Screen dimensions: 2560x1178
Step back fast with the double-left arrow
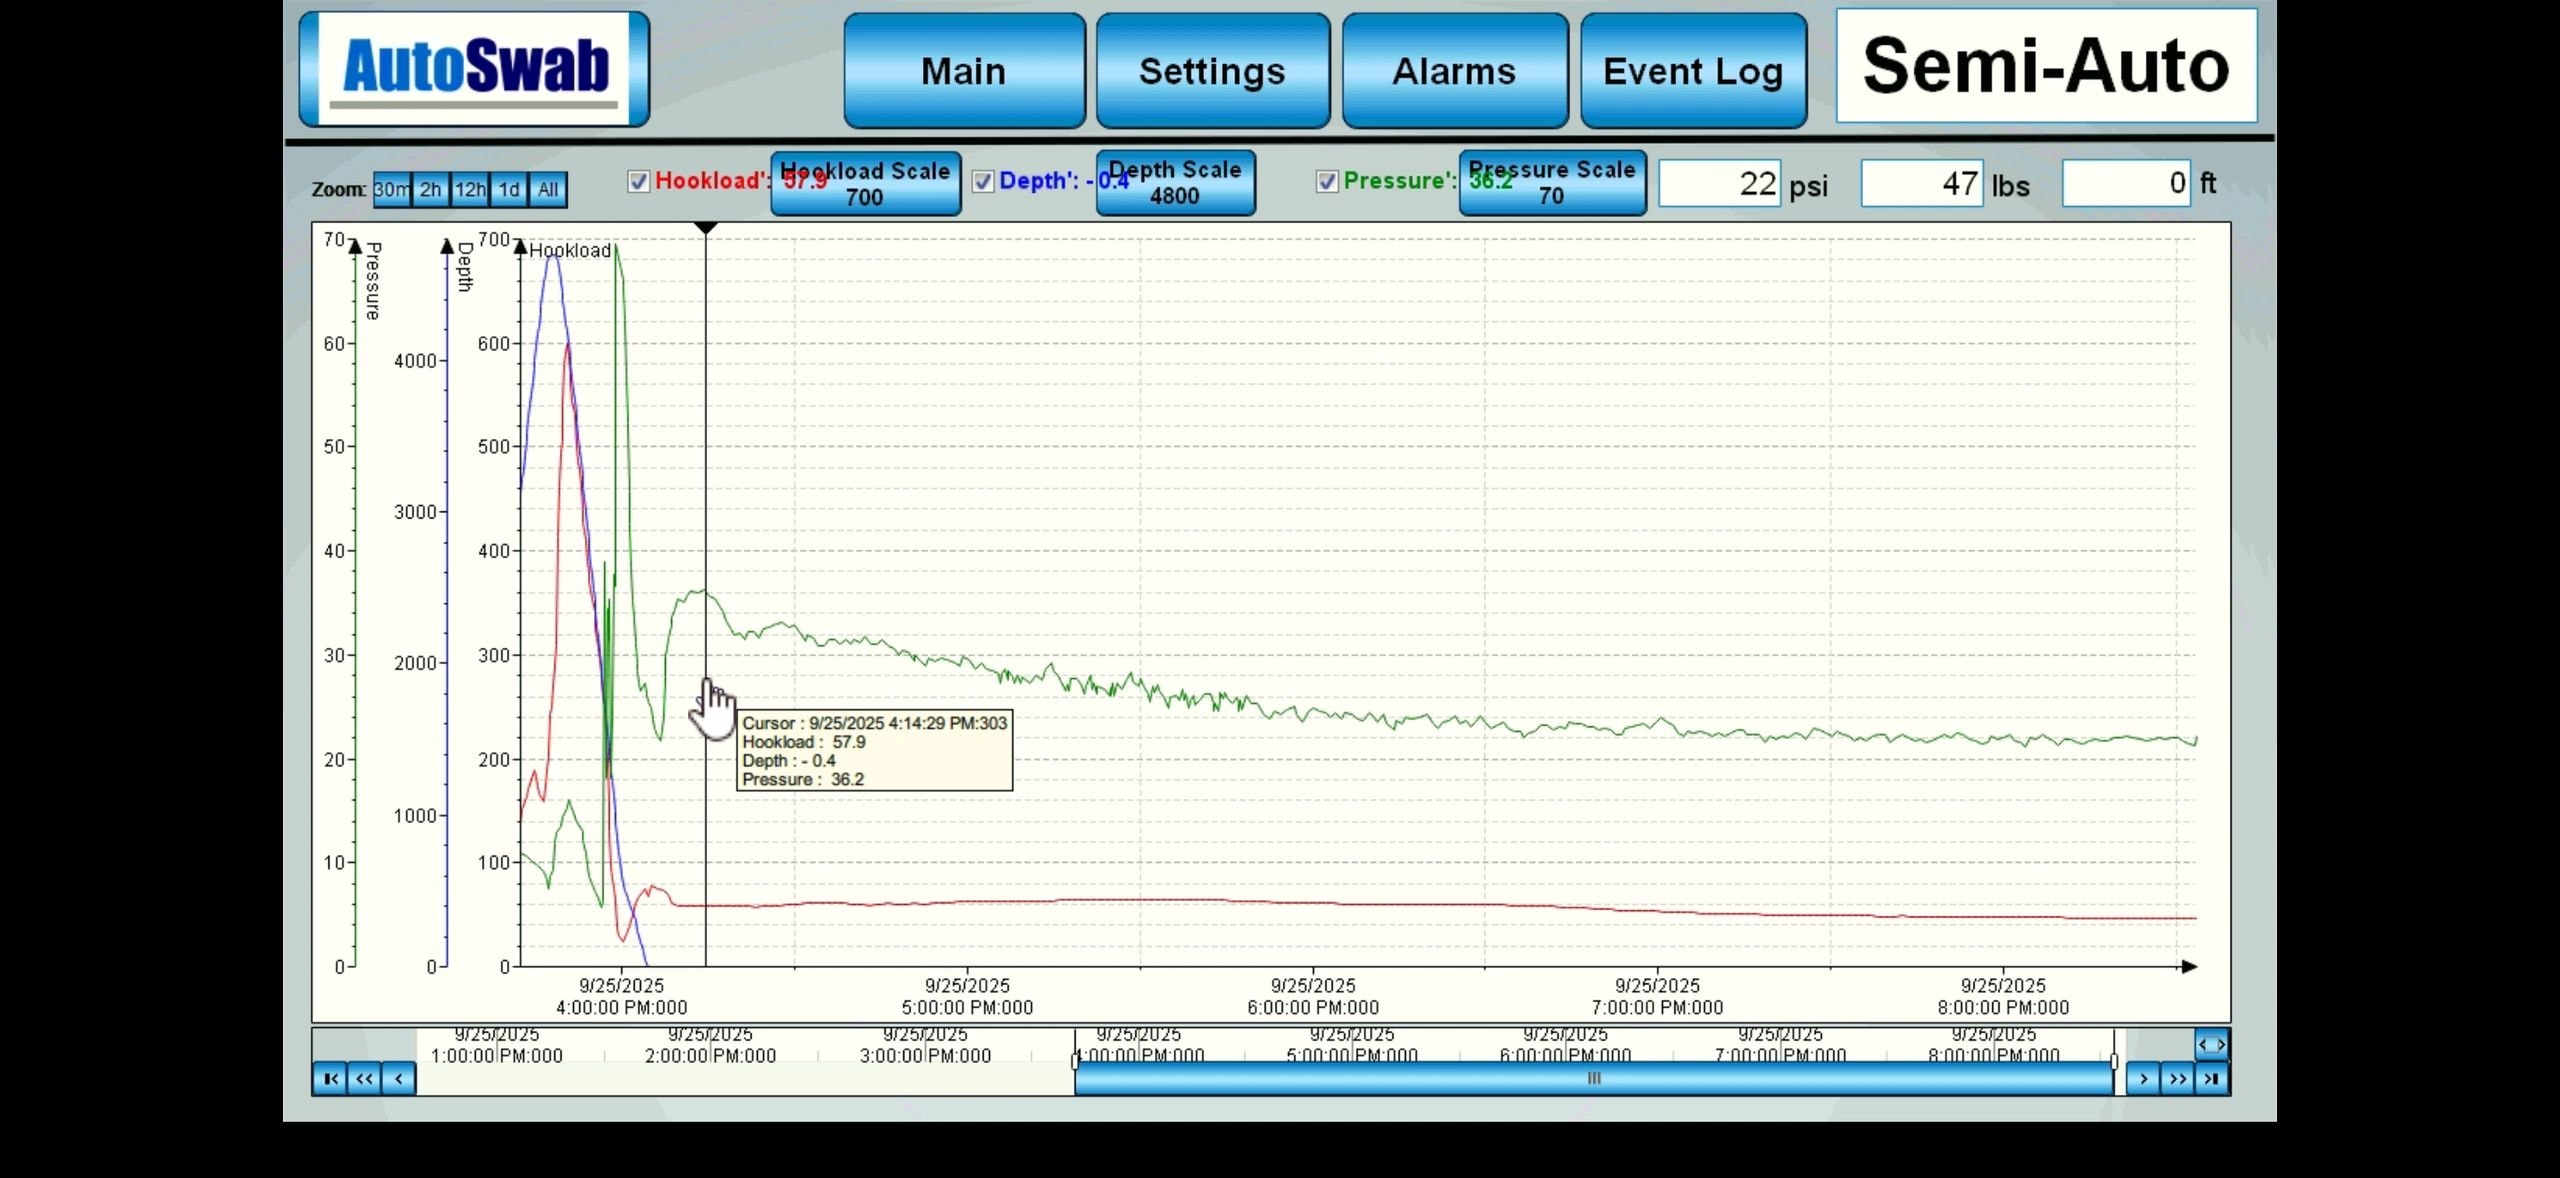(364, 1079)
